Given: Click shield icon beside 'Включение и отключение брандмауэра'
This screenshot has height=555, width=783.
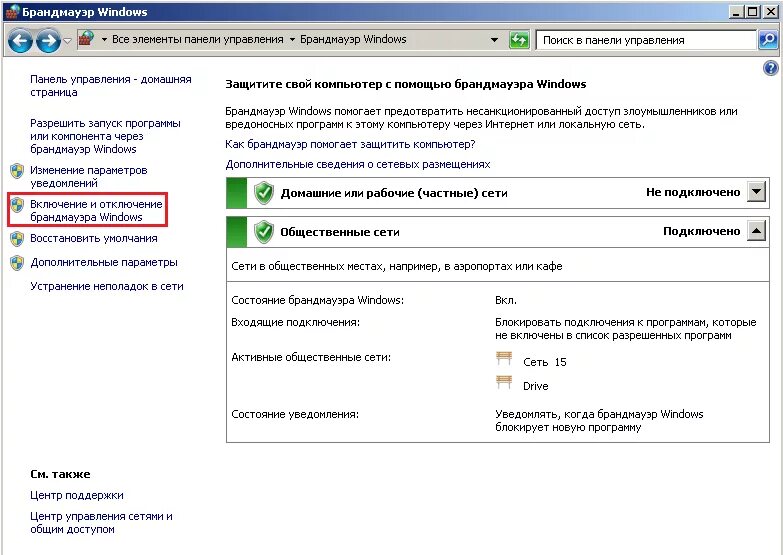Looking at the screenshot, I should [17, 205].
